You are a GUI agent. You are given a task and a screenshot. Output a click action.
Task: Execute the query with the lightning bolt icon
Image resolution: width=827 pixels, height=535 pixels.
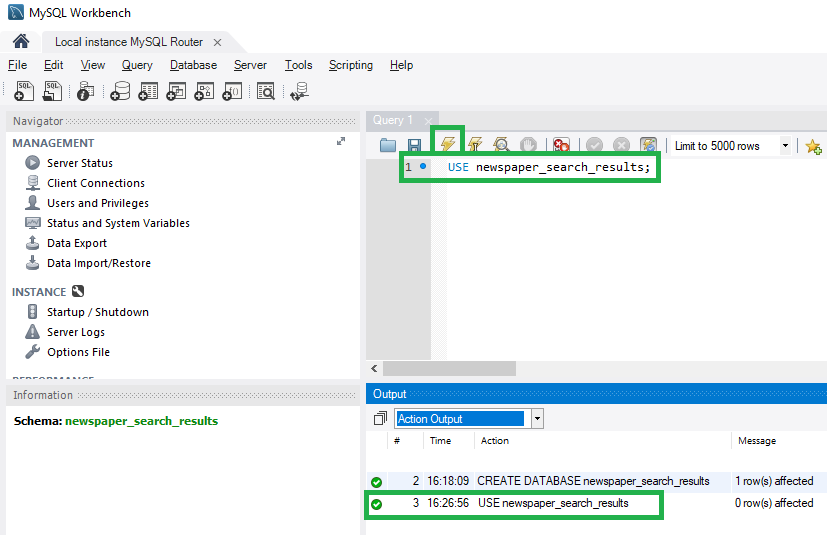448,146
